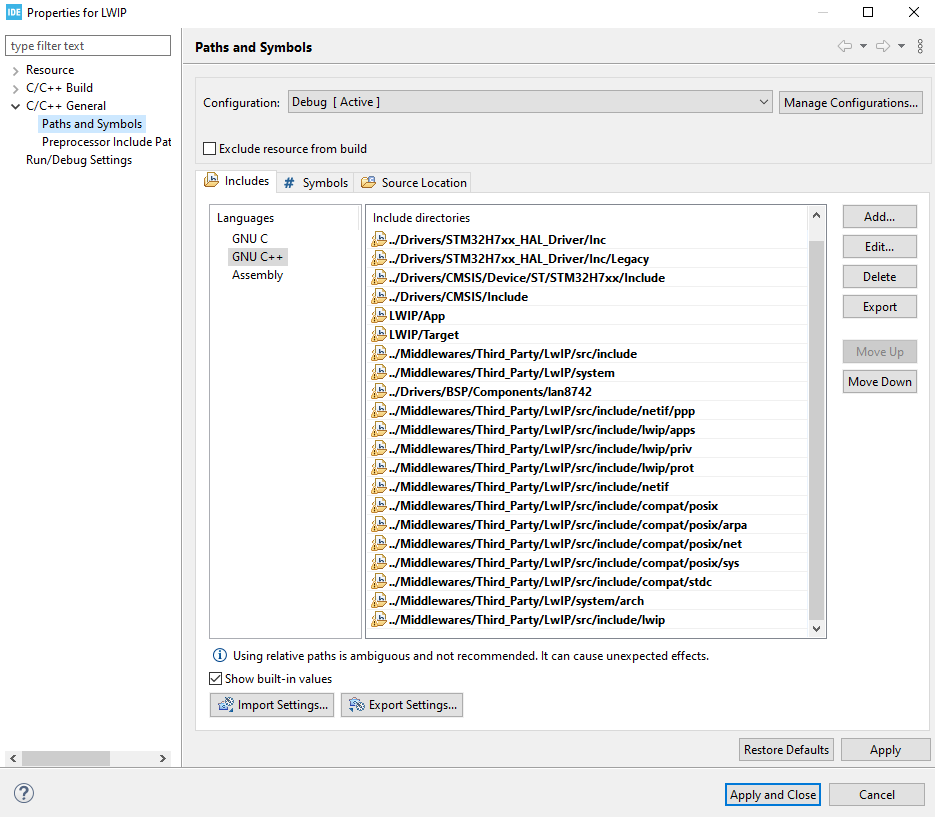The image size is (935, 817).
Task: Click the scroll up arrow of include list
Action: (x=816, y=215)
